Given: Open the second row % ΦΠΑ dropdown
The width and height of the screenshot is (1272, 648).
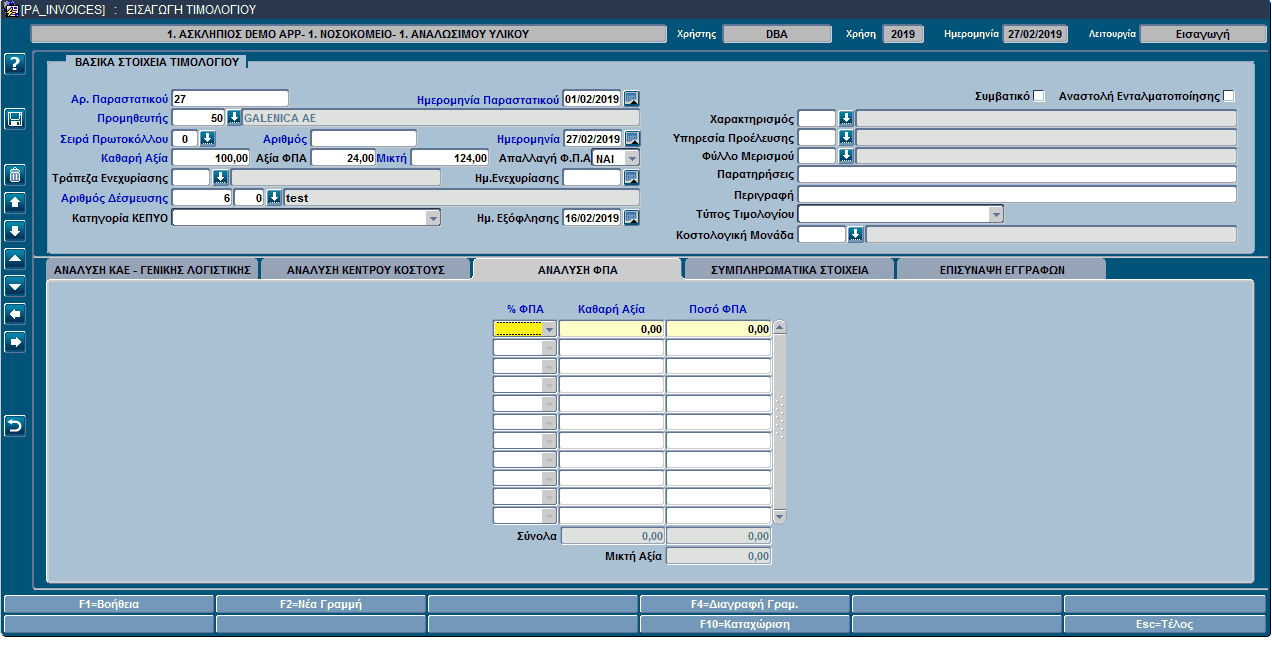Looking at the screenshot, I should [x=549, y=348].
